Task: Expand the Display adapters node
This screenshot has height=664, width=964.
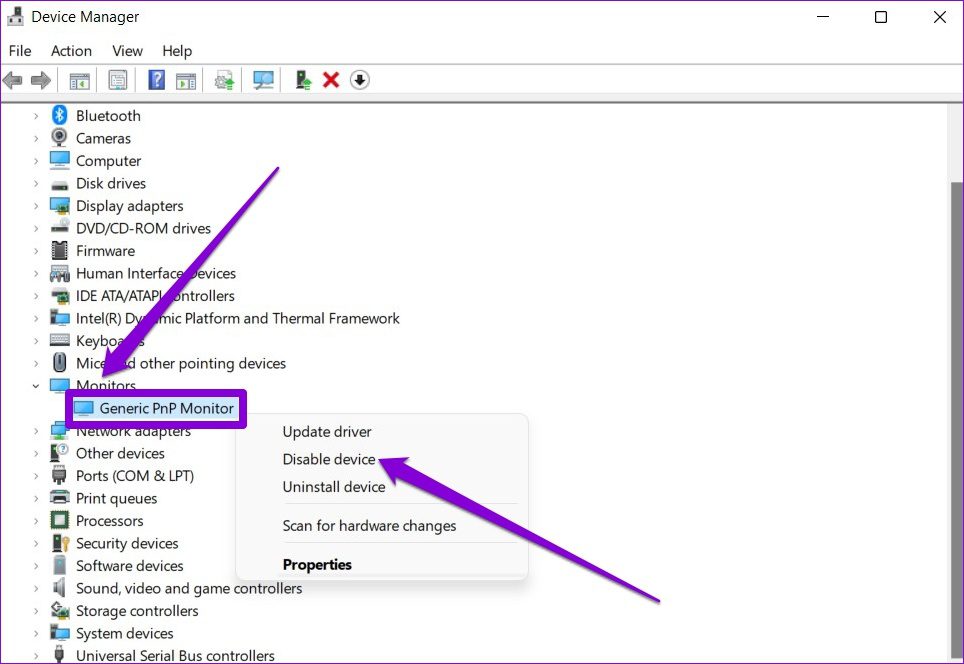Action: 36,206
